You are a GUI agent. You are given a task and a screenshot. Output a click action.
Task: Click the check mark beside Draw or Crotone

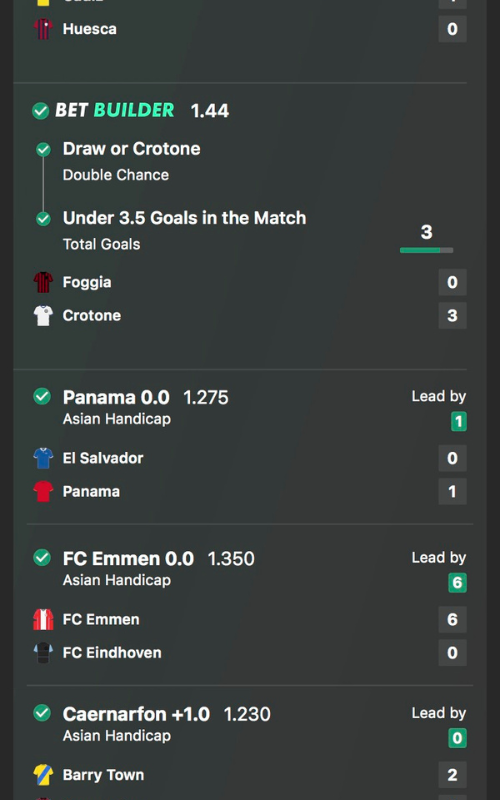(43, 149)
